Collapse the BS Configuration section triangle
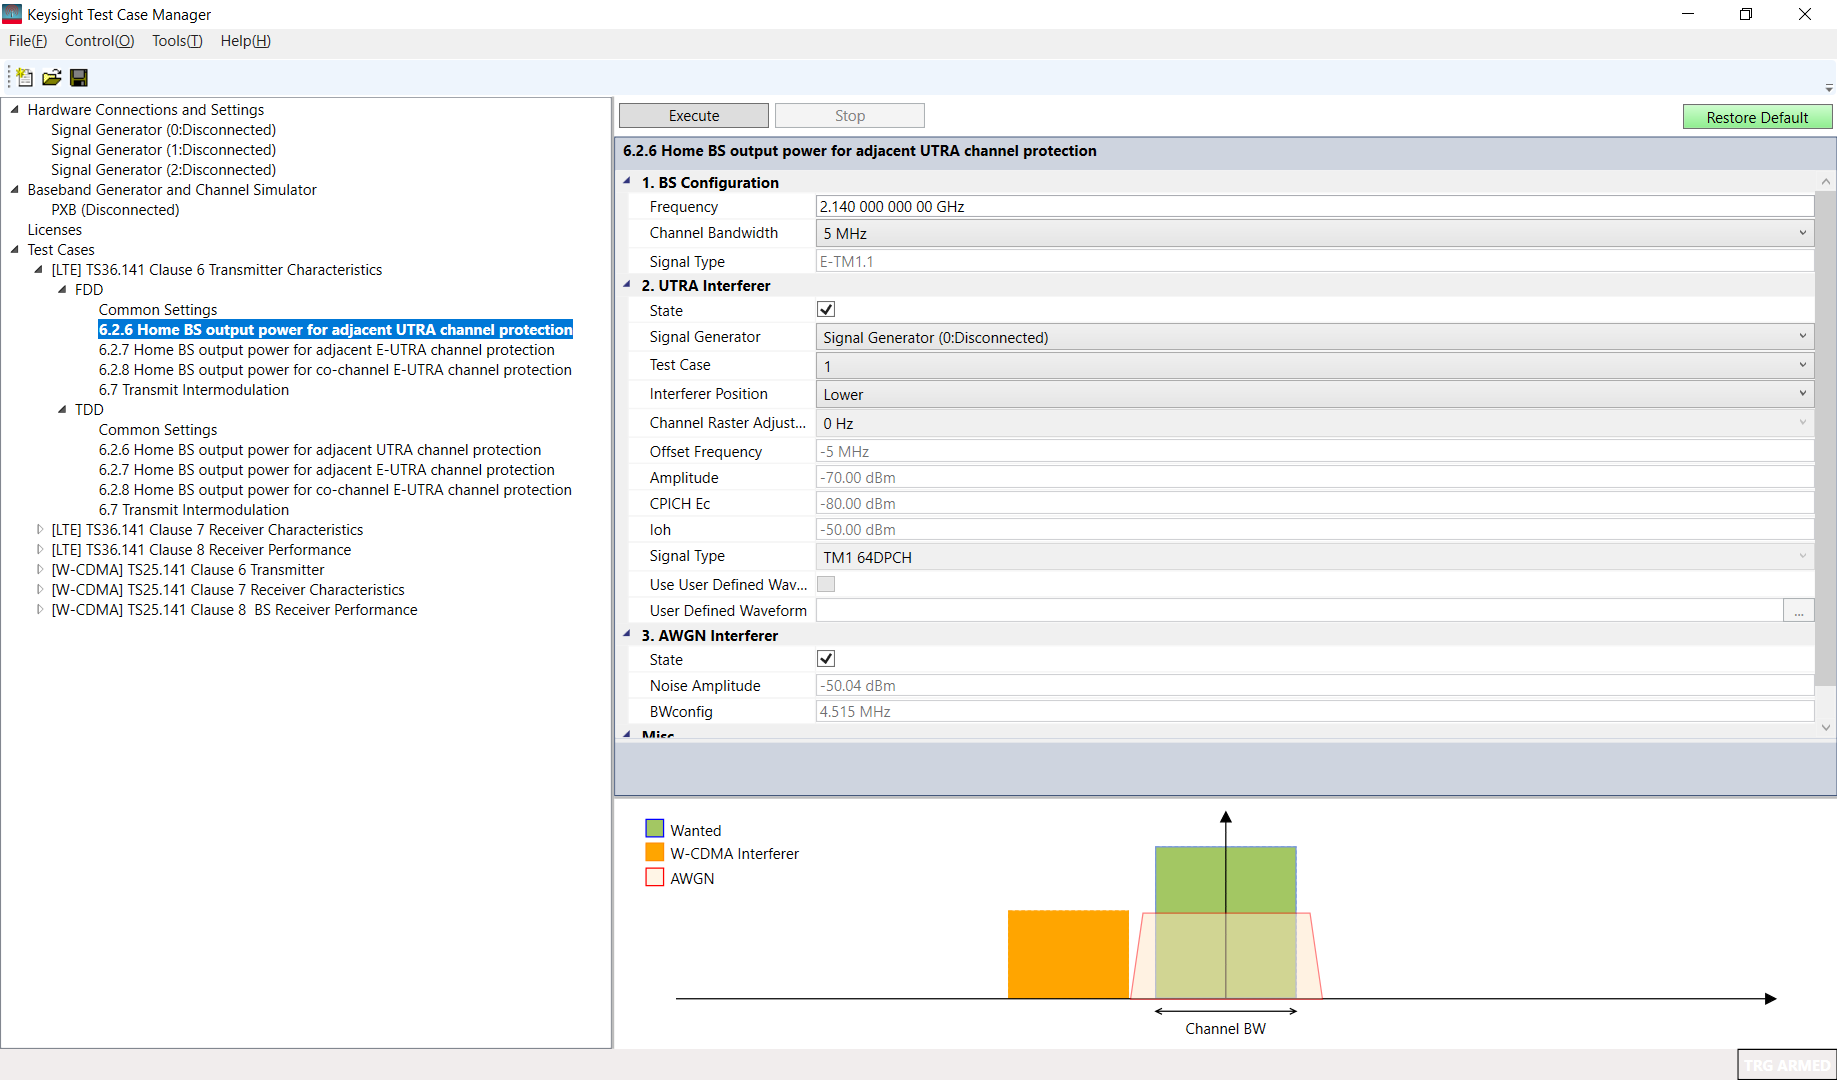 [x=627, y=182]
